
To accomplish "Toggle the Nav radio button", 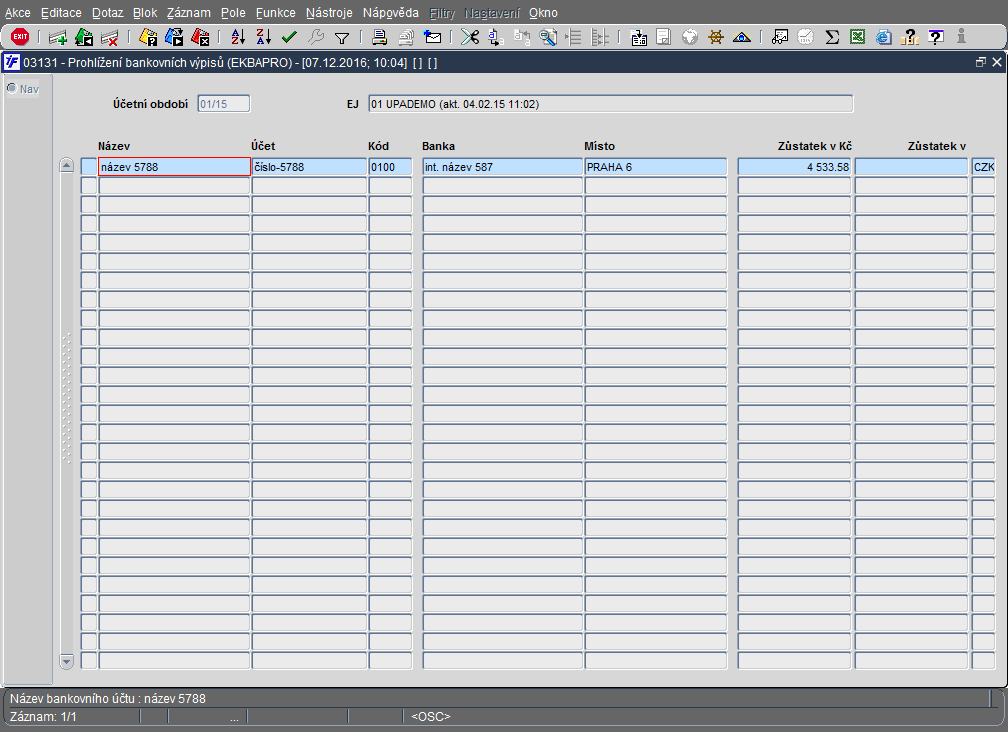I will [x=12, y=88].
